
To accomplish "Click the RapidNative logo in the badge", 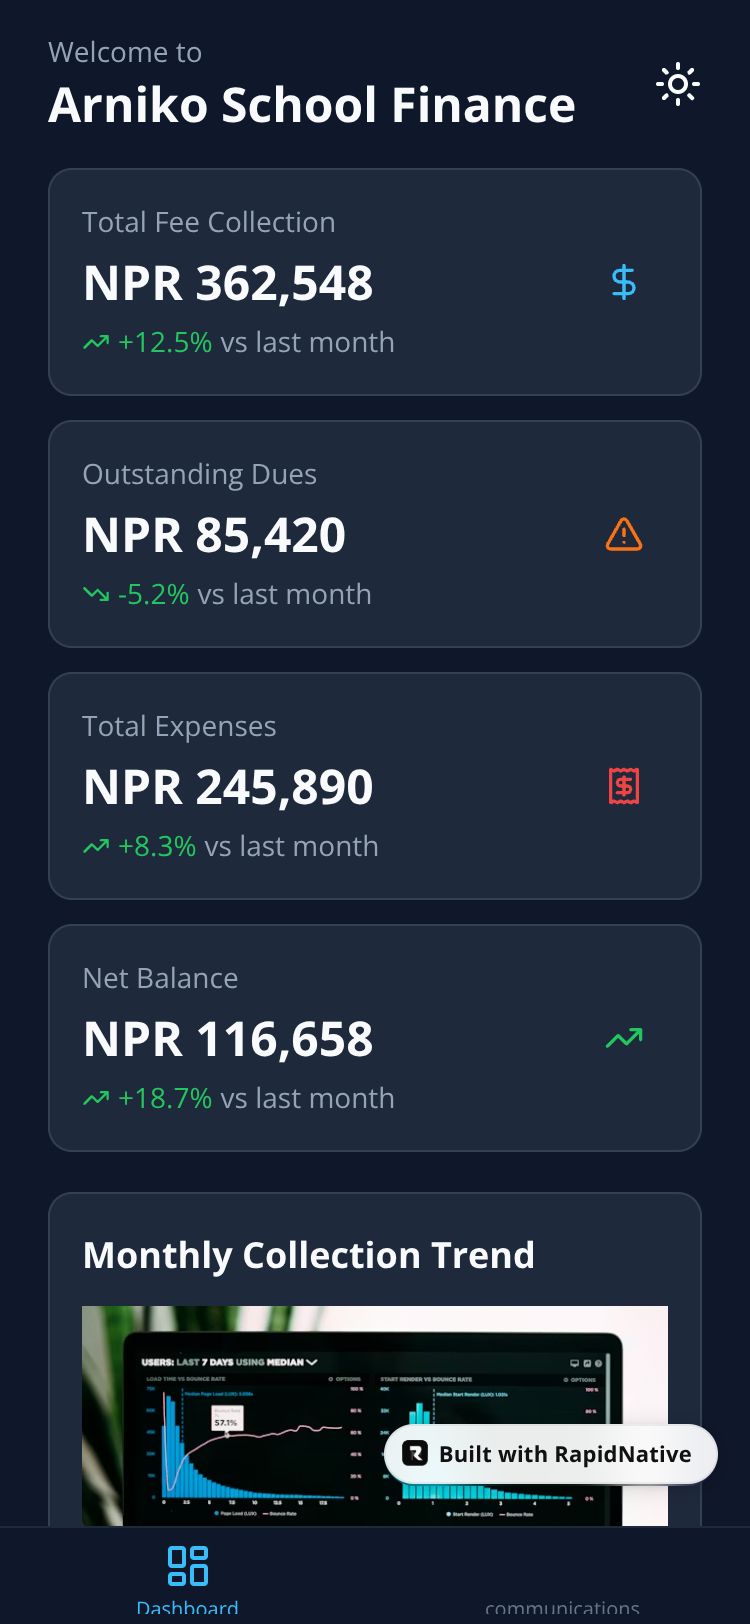I will coord(414,1454).
